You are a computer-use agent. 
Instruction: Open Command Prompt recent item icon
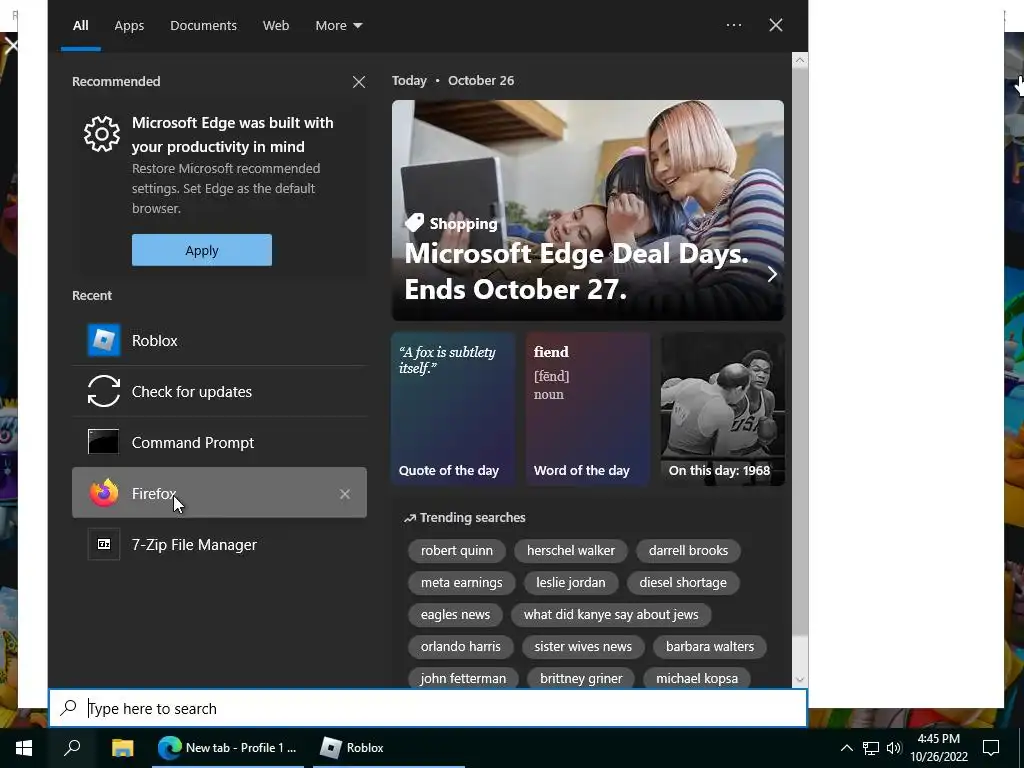point(104,442)
